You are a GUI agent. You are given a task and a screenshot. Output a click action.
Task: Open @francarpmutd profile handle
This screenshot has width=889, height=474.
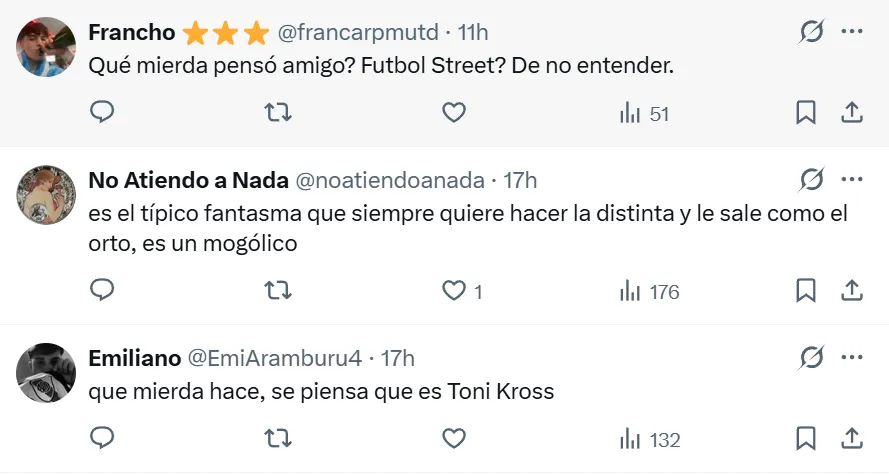click(357, 32)
